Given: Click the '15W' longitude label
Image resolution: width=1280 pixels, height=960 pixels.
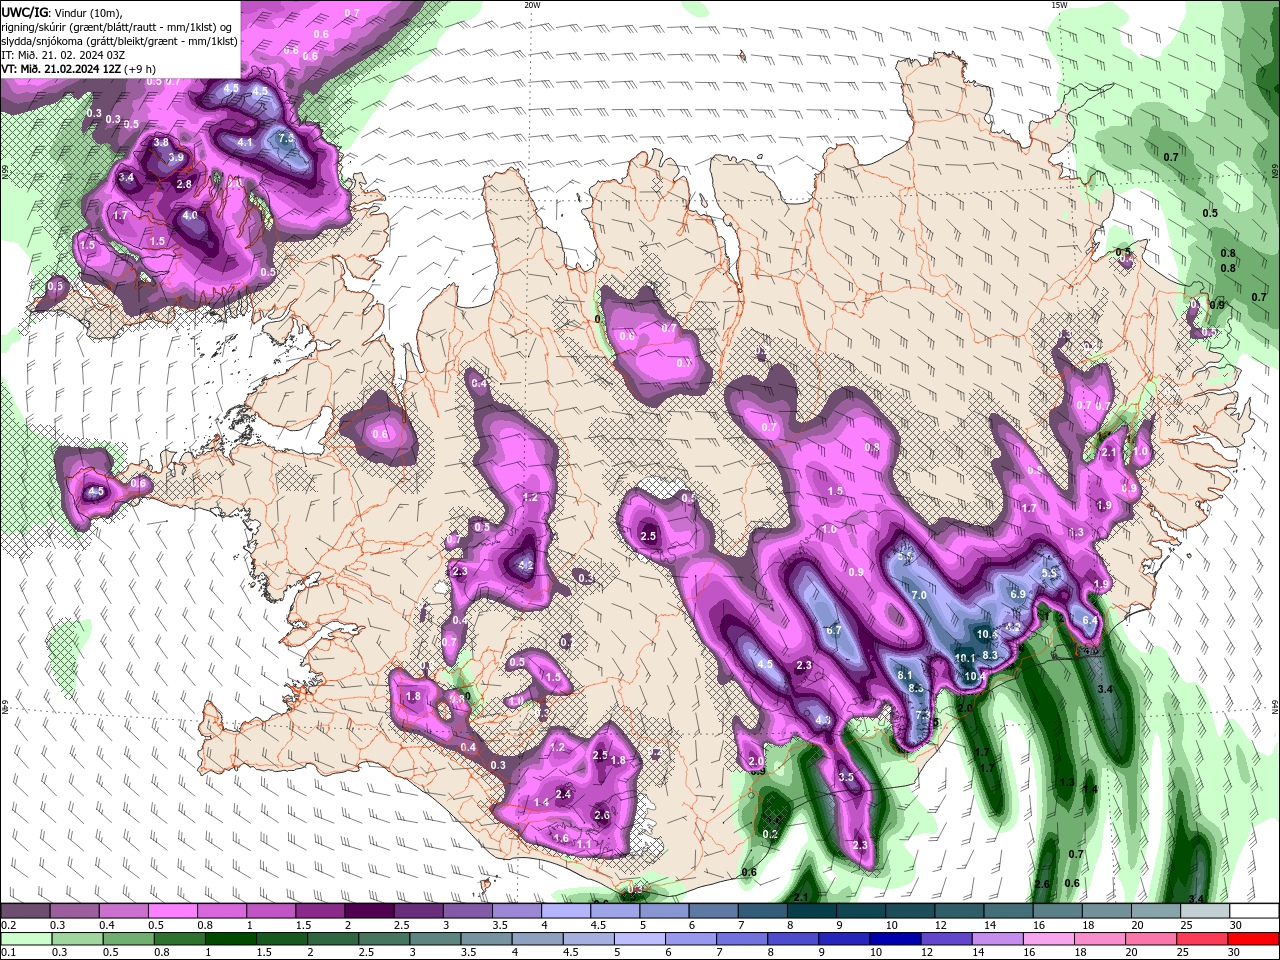Looking at the screenshot, I should (1059, 5).
